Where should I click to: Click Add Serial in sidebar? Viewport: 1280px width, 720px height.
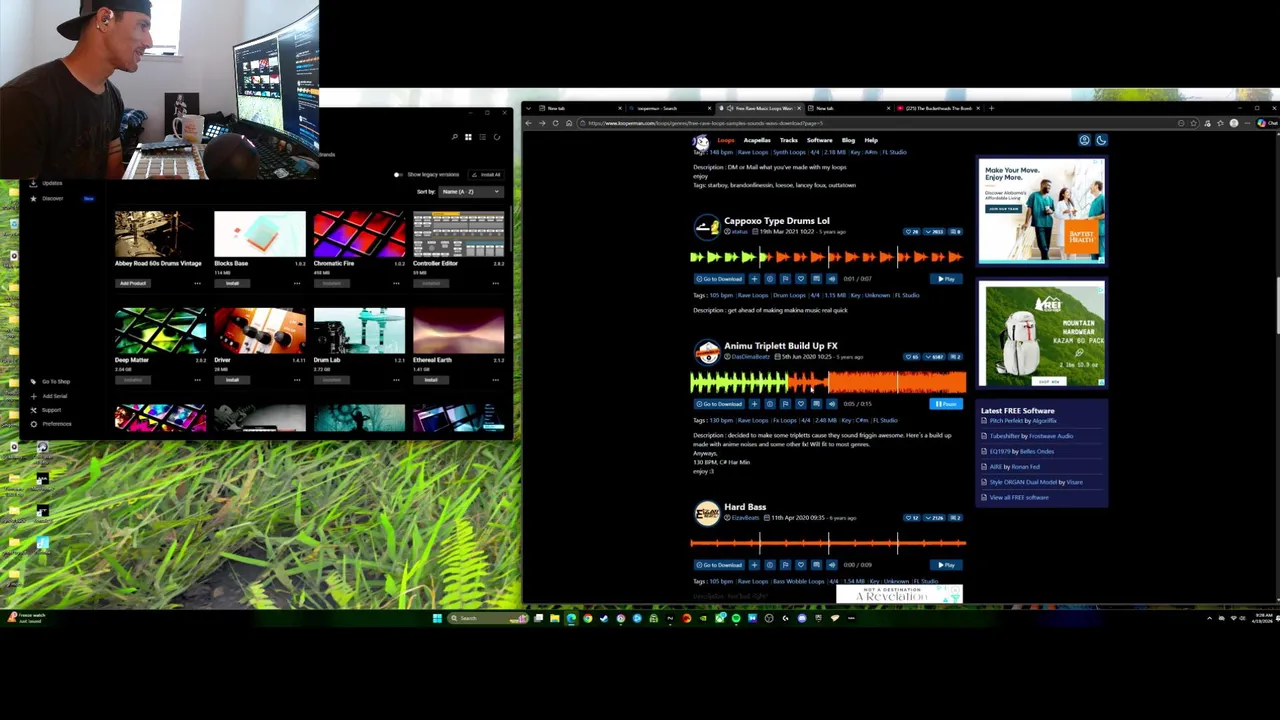[54, 396]
